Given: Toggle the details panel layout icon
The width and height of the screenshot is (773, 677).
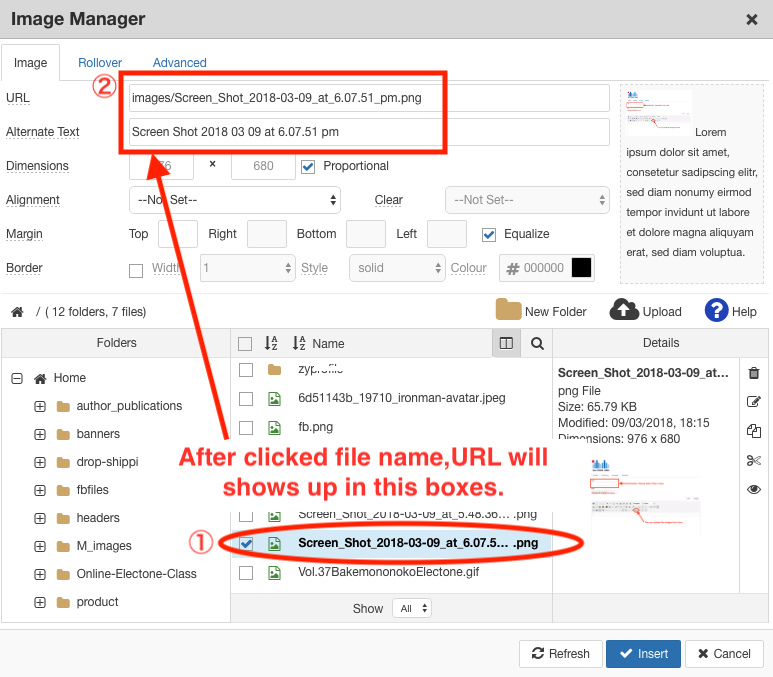Looking at the screenshot, I should [506, 343].
